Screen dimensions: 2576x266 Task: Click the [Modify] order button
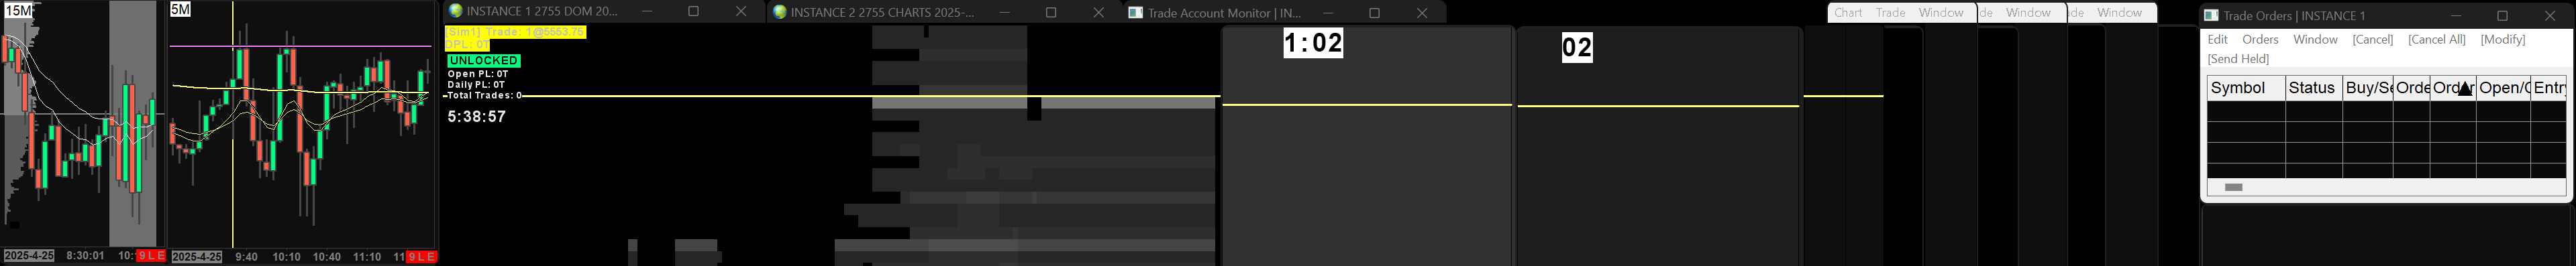point(2503,39)
